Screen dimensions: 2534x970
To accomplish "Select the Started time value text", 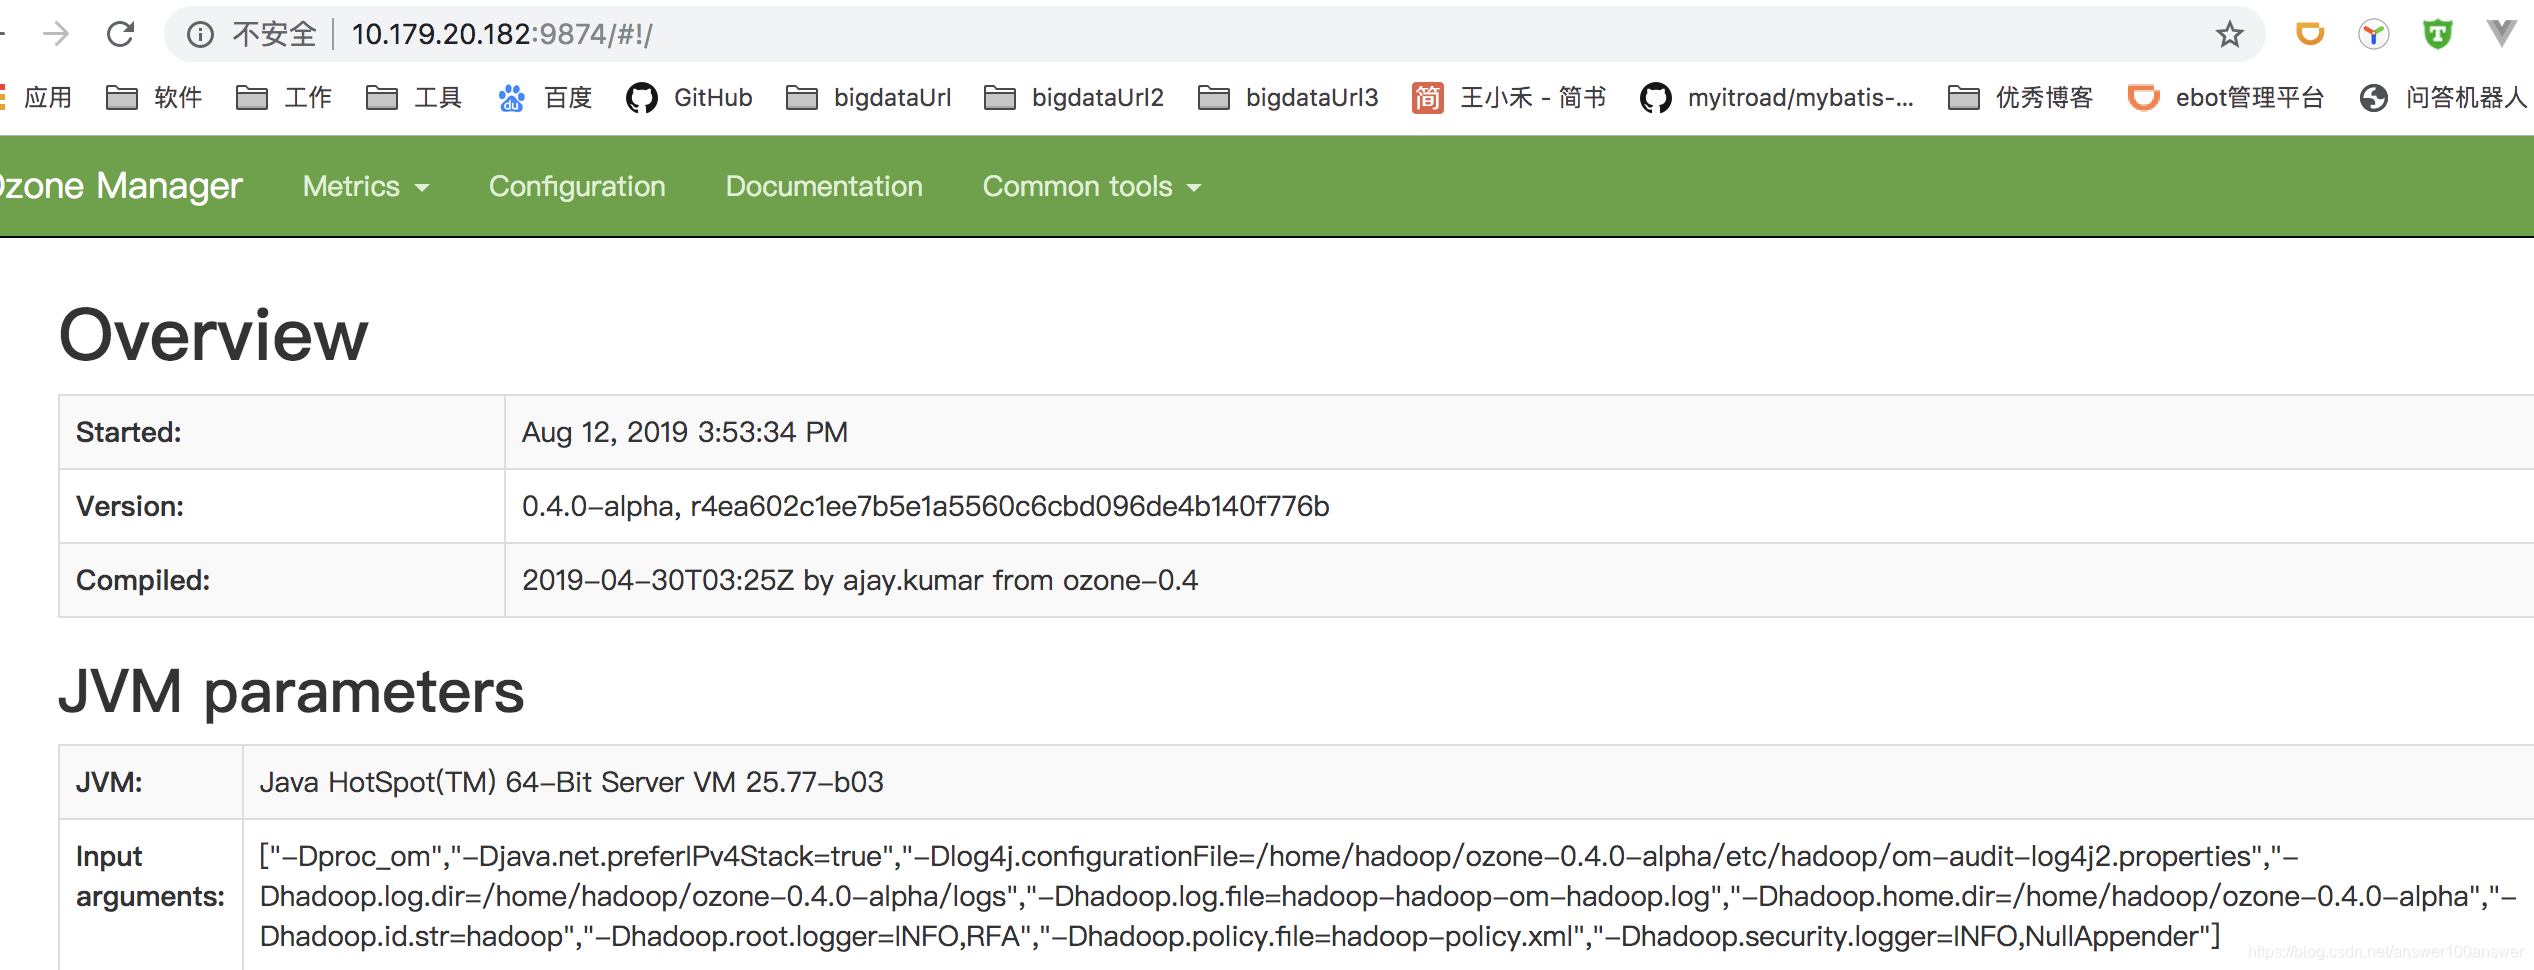I will pos(685,432).
